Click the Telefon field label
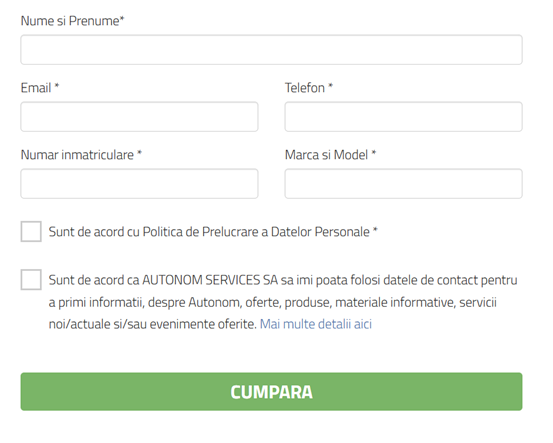Viewport: 553px width, 443px height. (305, 88)
